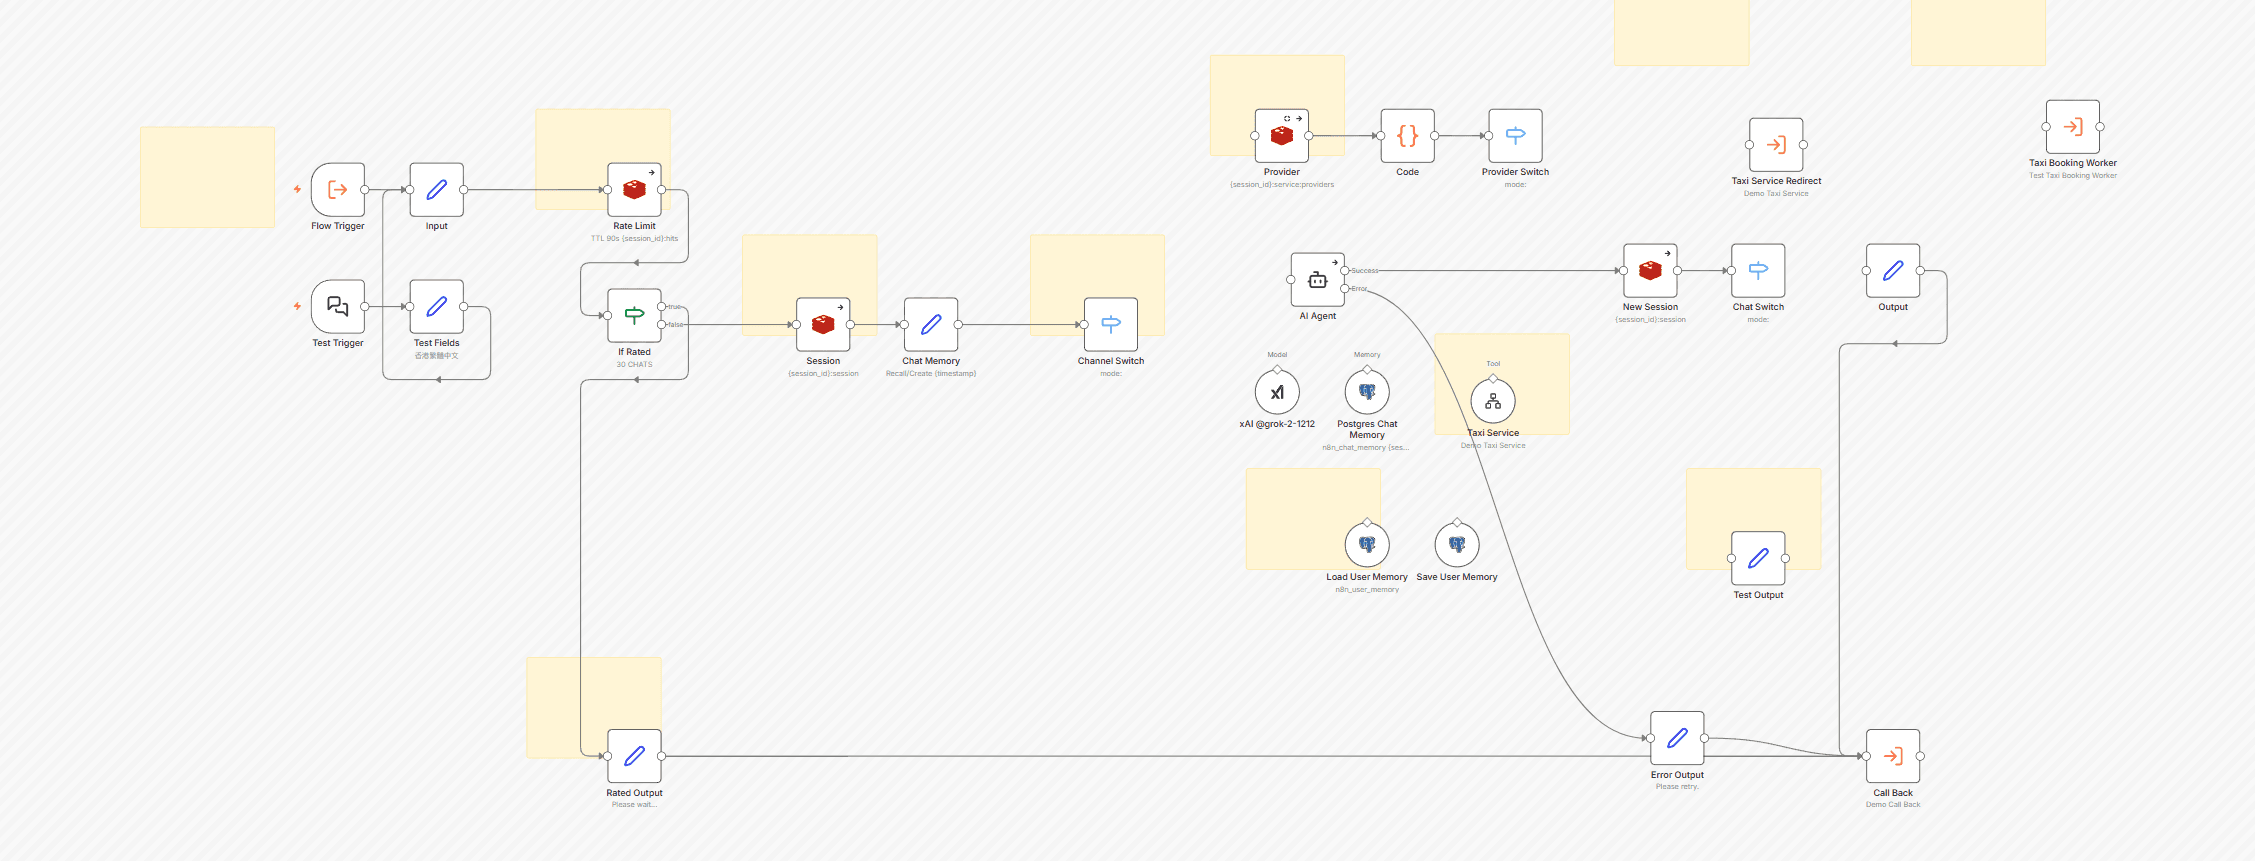Open the AI Agent node
The image size is (2255, 861).
[1317, 280]
